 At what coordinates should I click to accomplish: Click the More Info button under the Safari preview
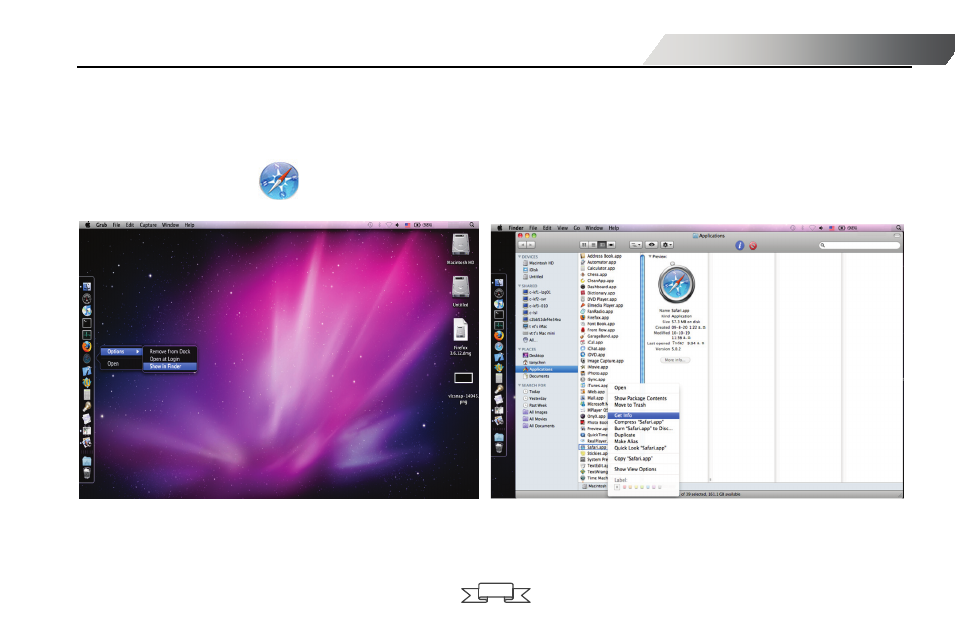pyautogui.click(x=675, y=360)
